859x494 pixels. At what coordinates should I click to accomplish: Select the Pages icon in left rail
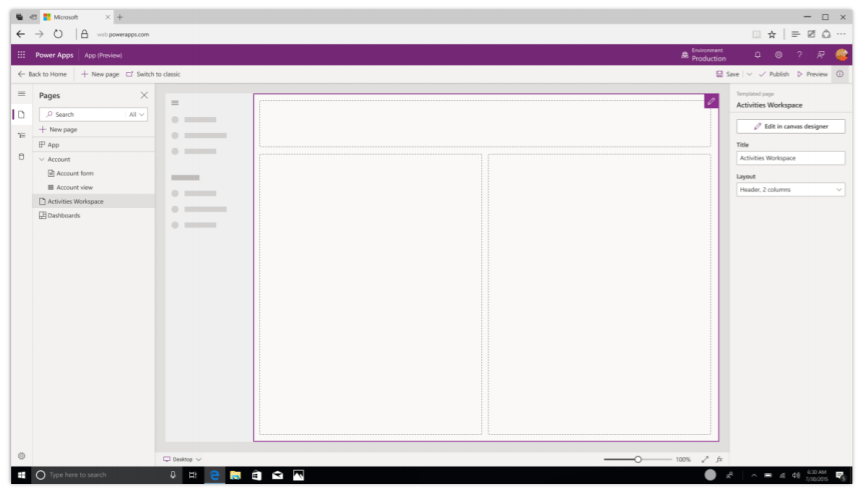pos(21,115)
